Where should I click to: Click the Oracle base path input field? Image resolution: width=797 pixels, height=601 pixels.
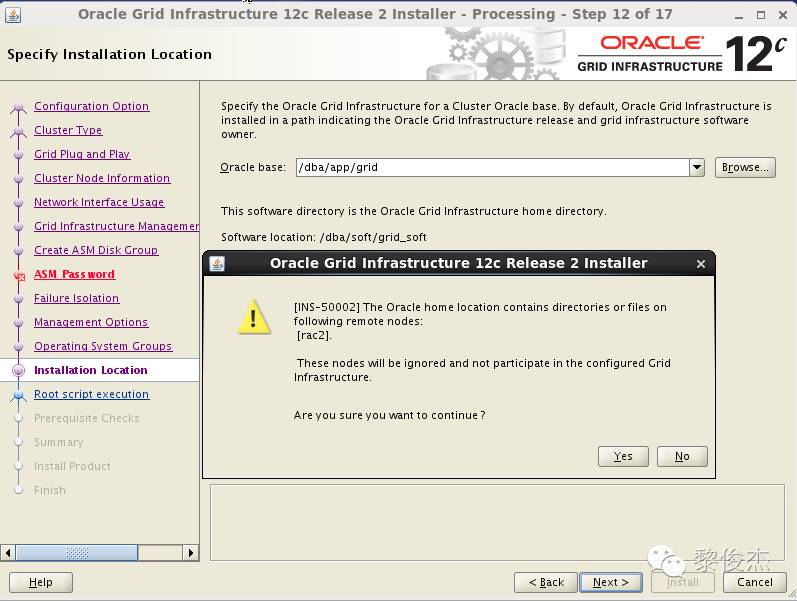coord(493,167)
